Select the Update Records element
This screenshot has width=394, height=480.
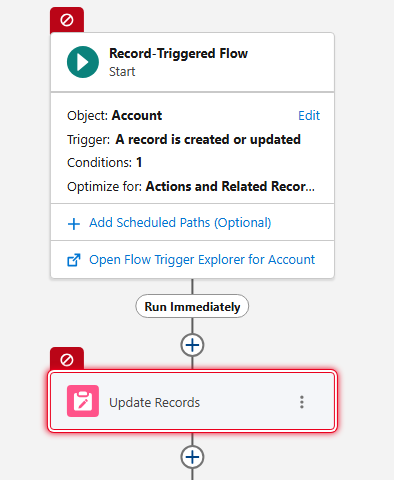tap(192, 401)
